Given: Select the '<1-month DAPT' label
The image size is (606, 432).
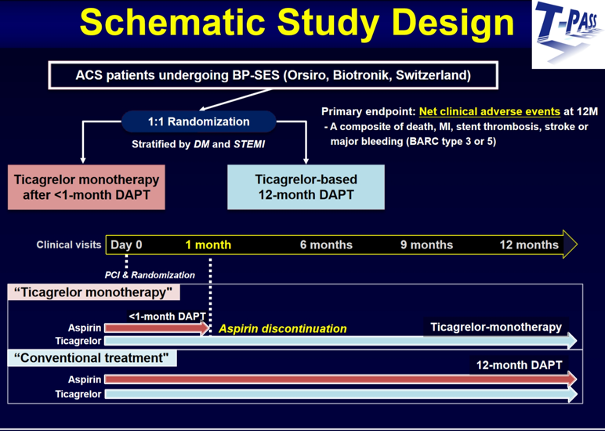Looking at the screenshot, I should point(167,316).
